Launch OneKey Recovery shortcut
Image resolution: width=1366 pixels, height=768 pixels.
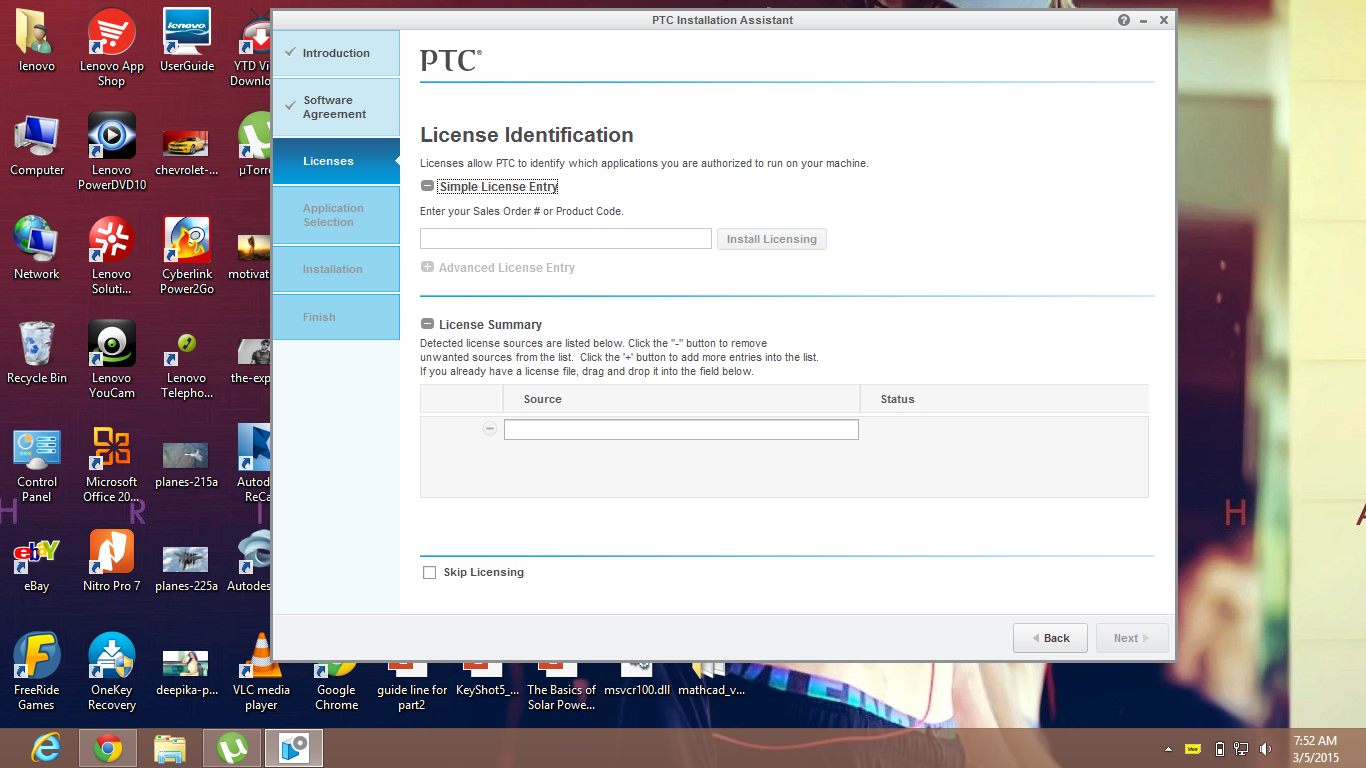112,671
